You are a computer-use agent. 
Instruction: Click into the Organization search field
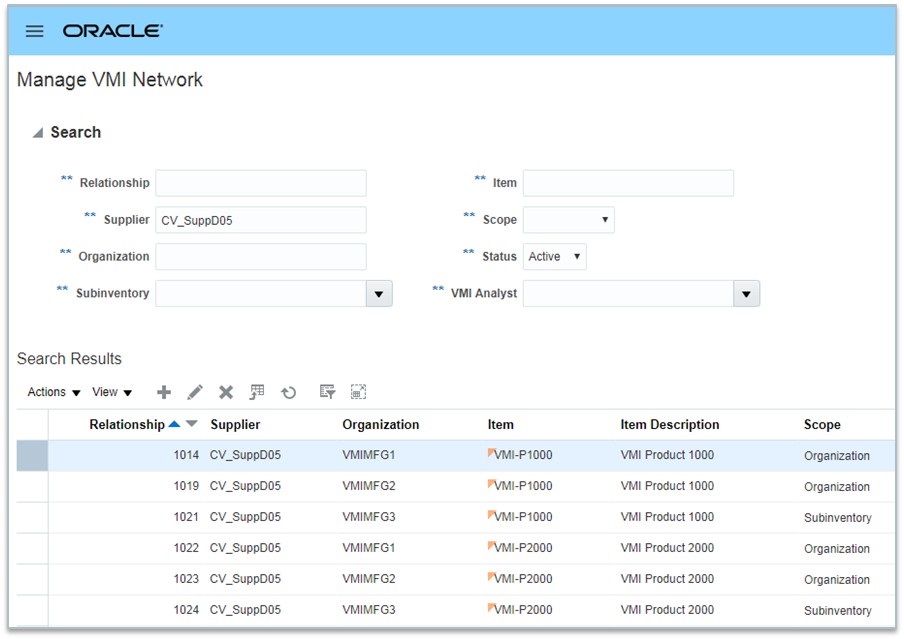point(261,257)
